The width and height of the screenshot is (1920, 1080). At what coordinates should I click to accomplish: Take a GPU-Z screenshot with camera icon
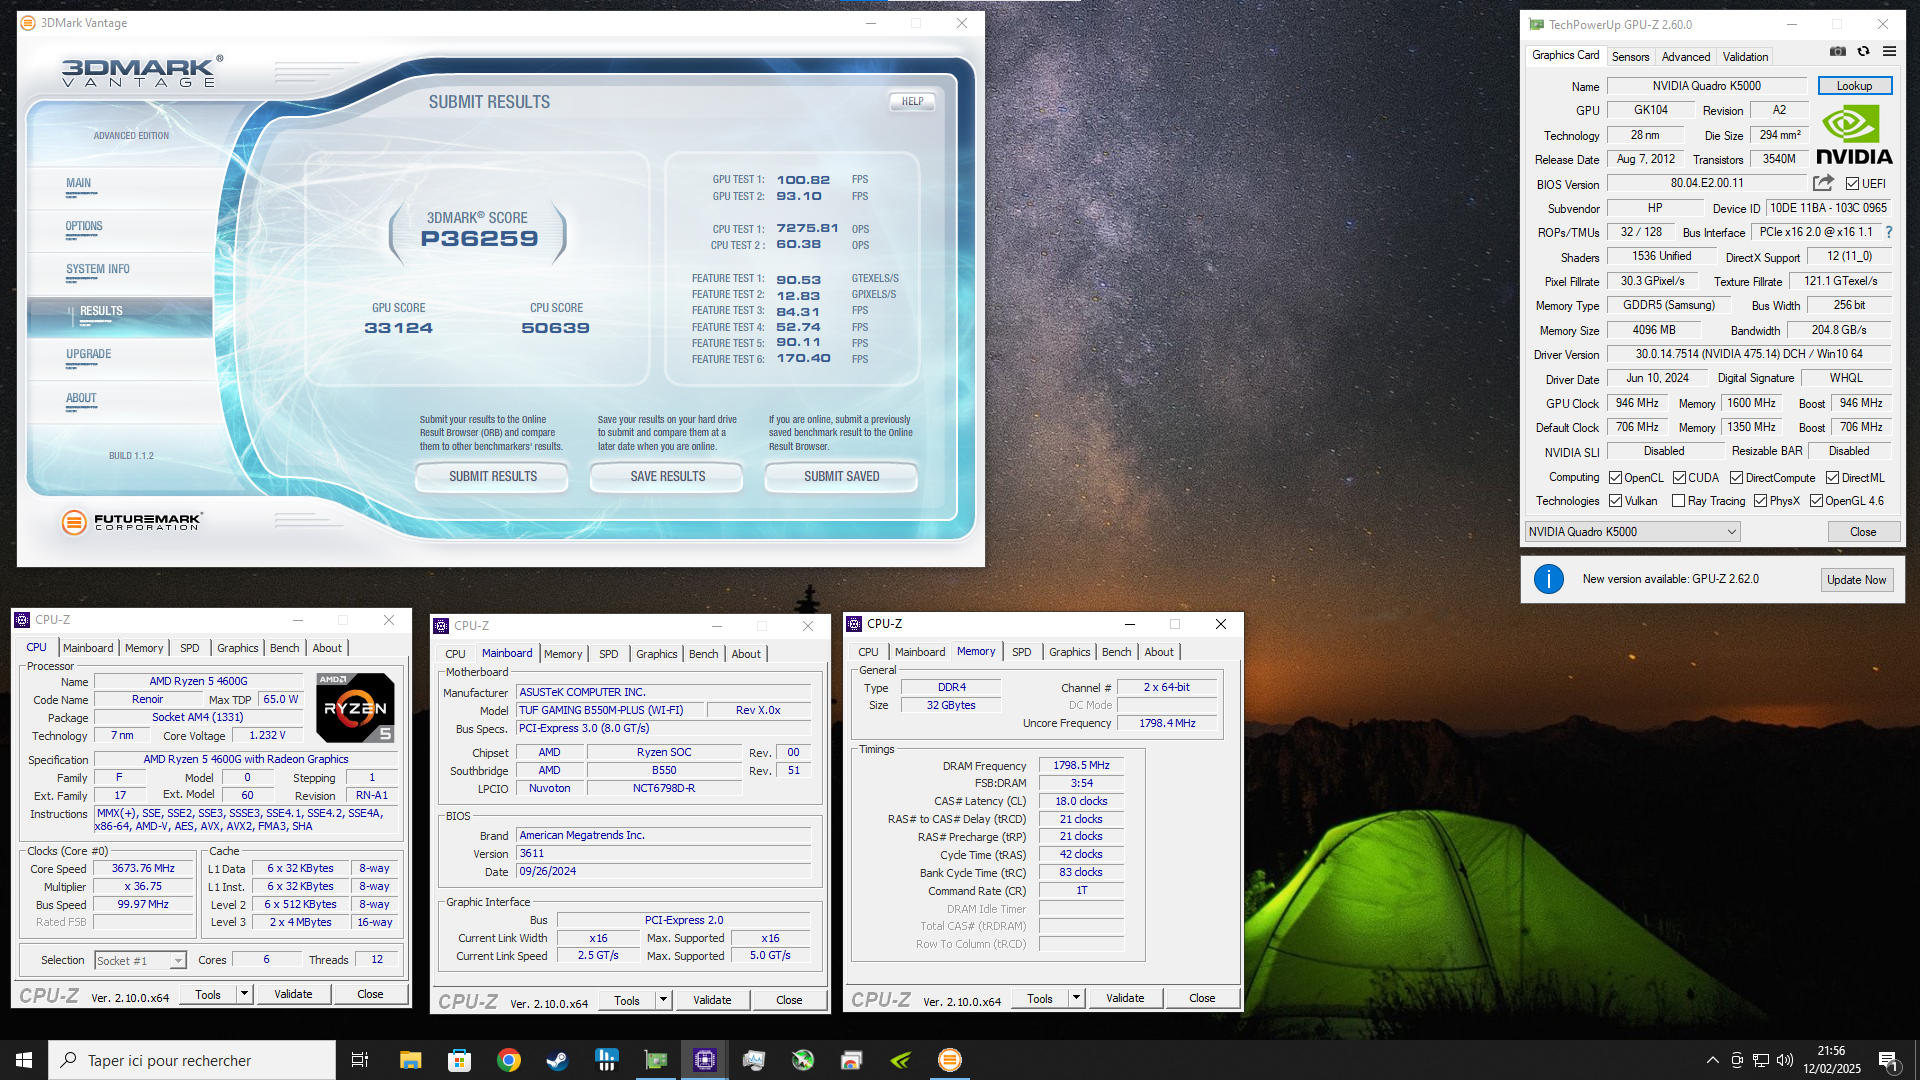click(1838, 51)
